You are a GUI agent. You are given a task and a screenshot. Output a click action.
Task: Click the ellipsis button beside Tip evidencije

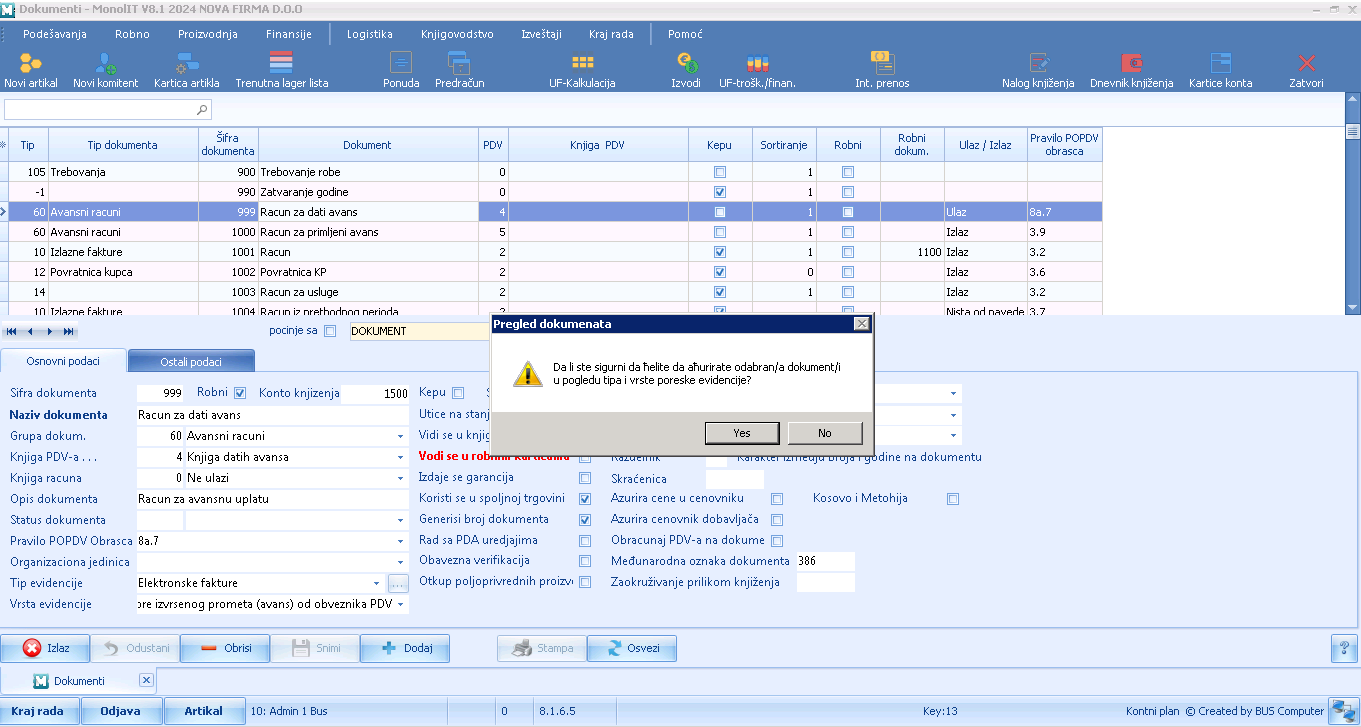pyautogui.click(x=398, y=583)
